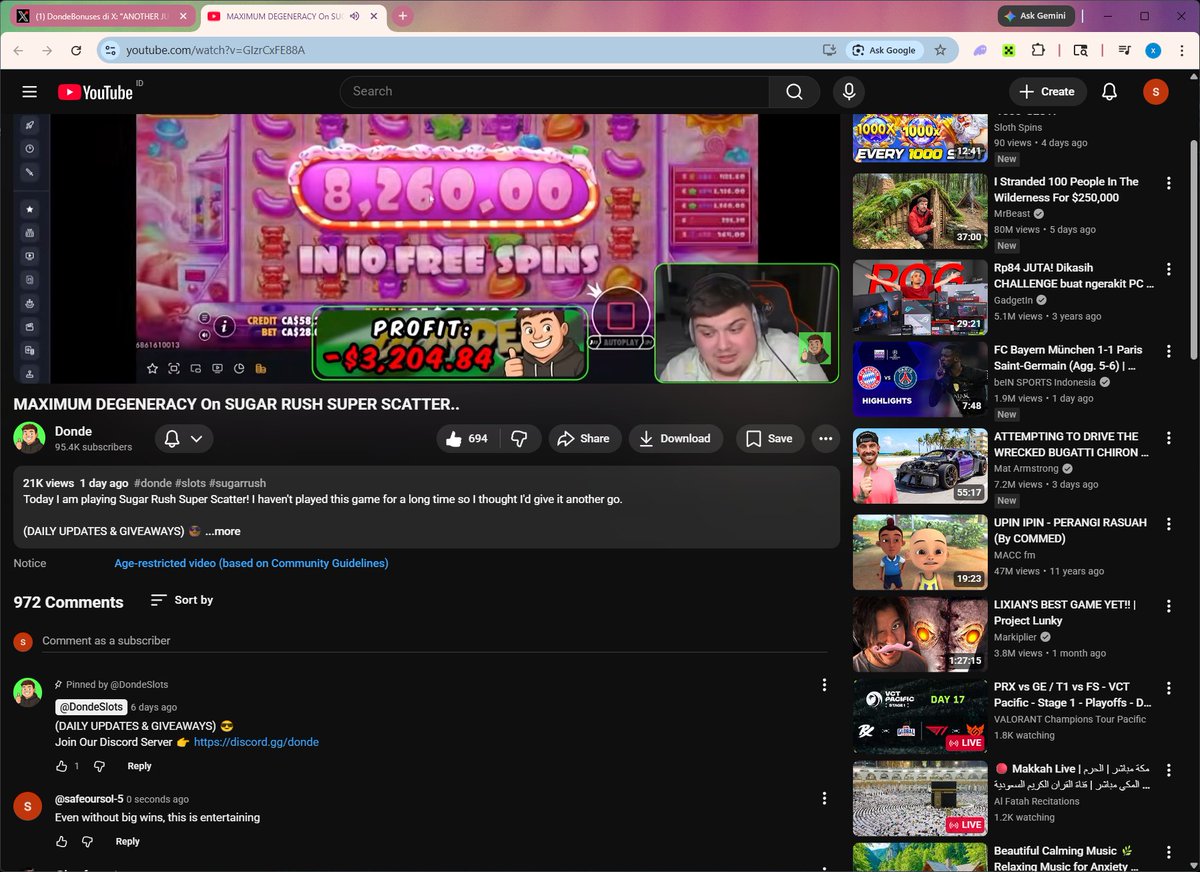The image size is (1200, 872).
Task: Open the green pixel extension icon in toolbar
Action: click(1009, 50)
